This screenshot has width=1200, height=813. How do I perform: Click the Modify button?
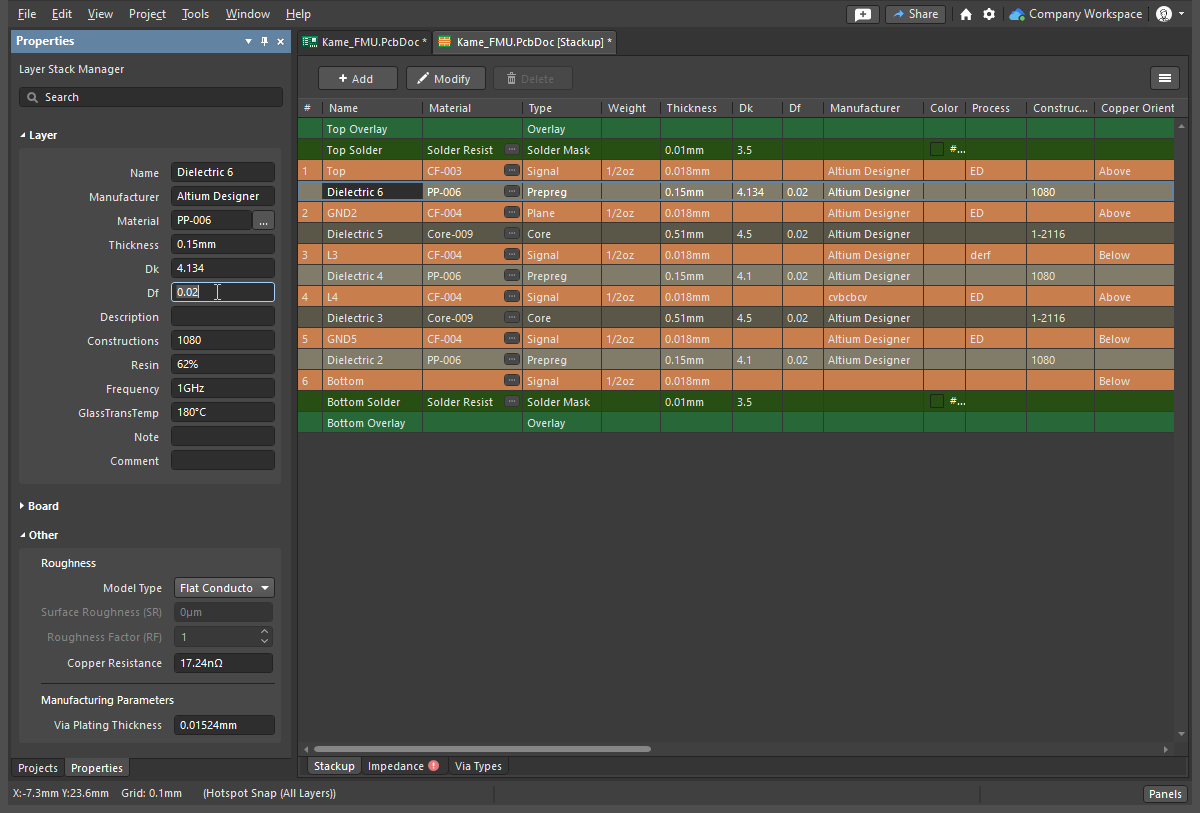click(x=445, y=79)
